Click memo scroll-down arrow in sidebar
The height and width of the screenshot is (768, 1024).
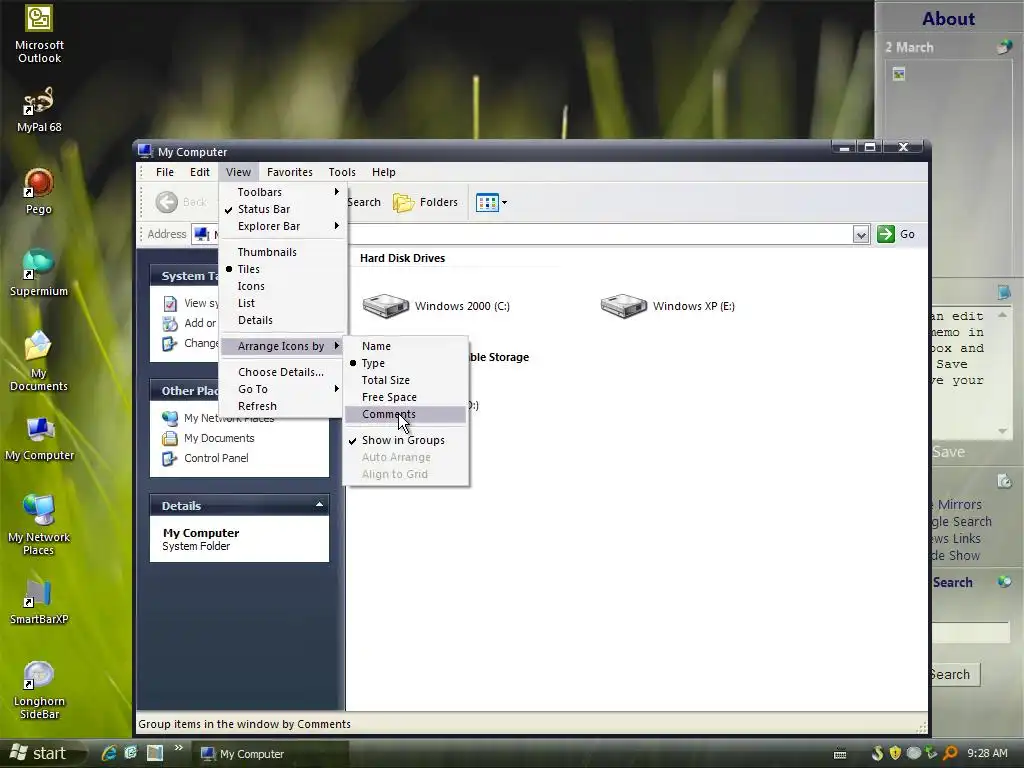pyautogui.click(x=1002, y=431)
